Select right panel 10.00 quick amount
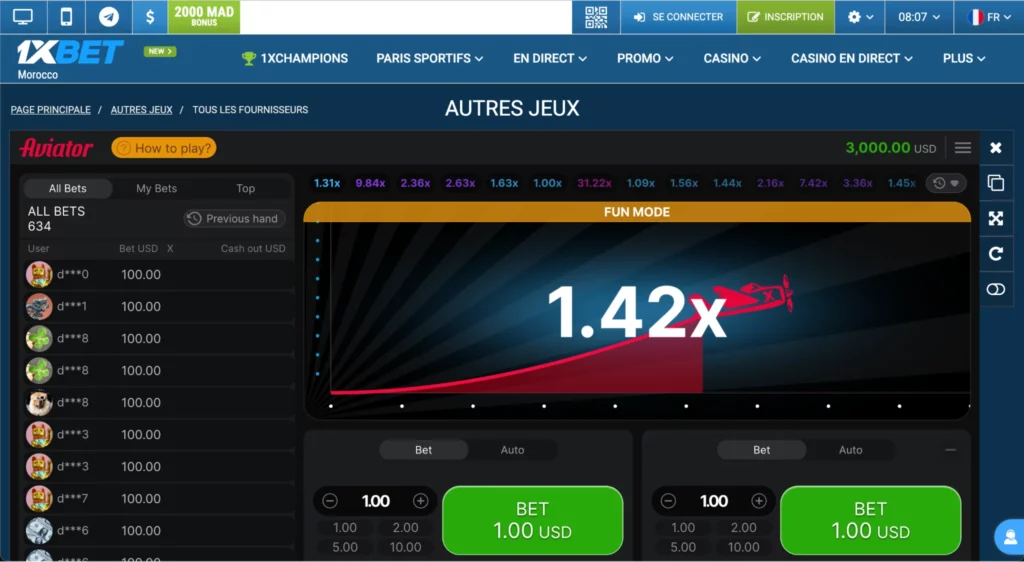This screenshot has height=562, width=1024. [x=744, y=547]
